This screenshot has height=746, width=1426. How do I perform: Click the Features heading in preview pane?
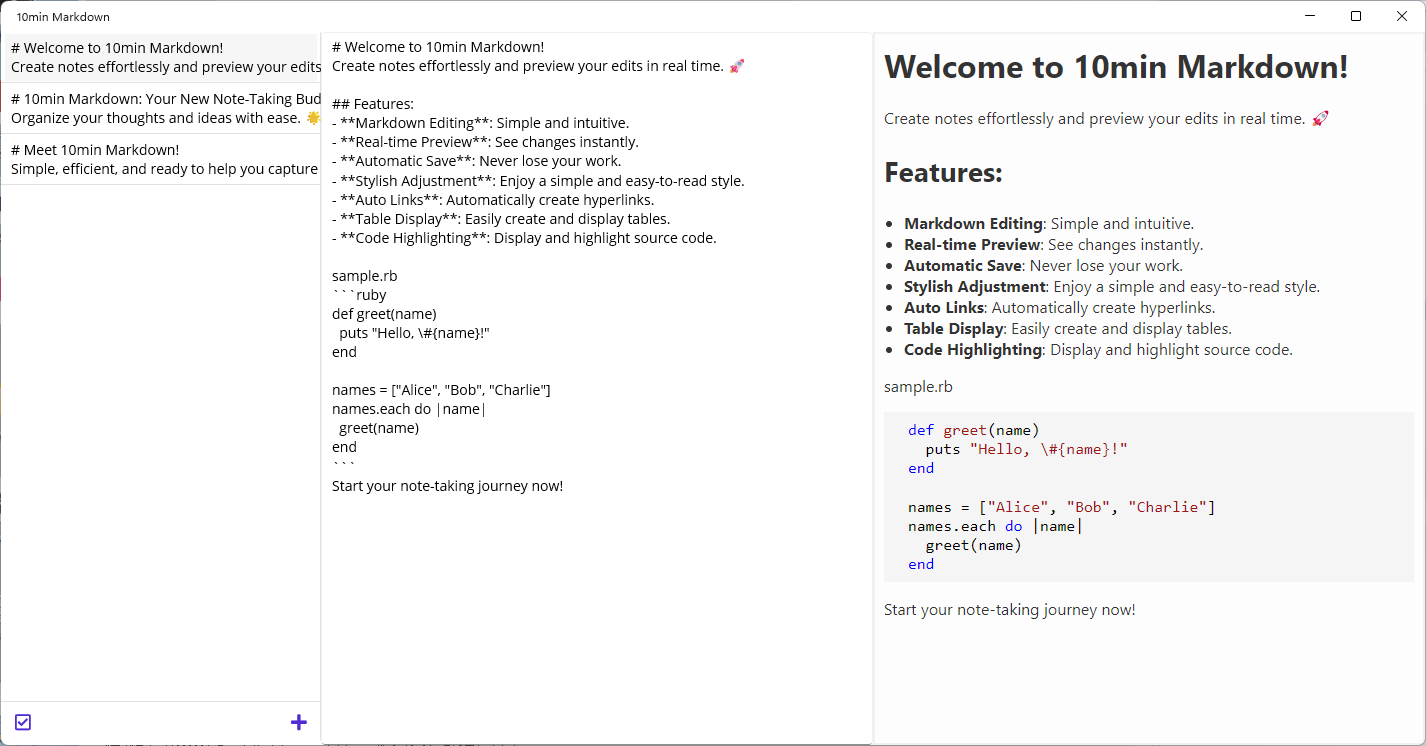tap(943, 172)
